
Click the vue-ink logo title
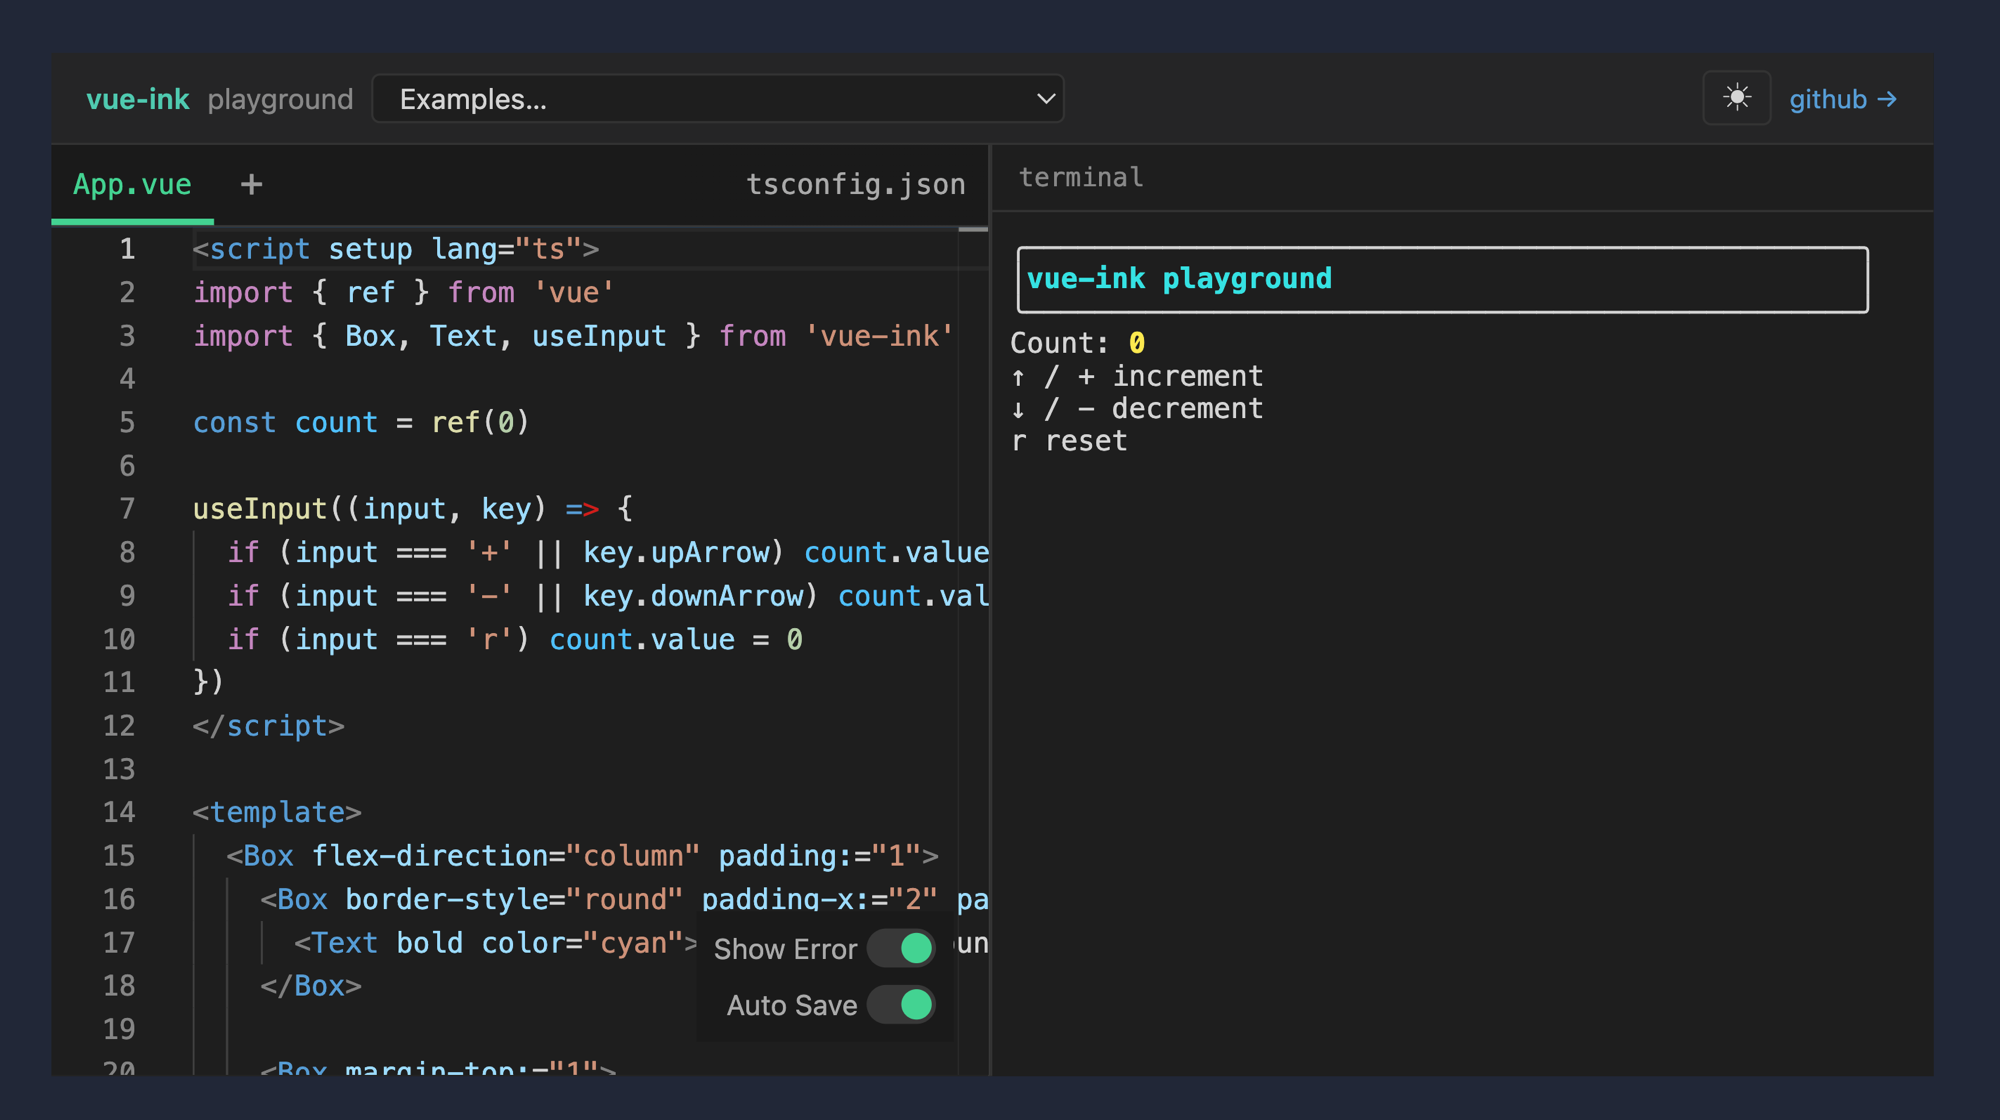click(x=137, y=99)
